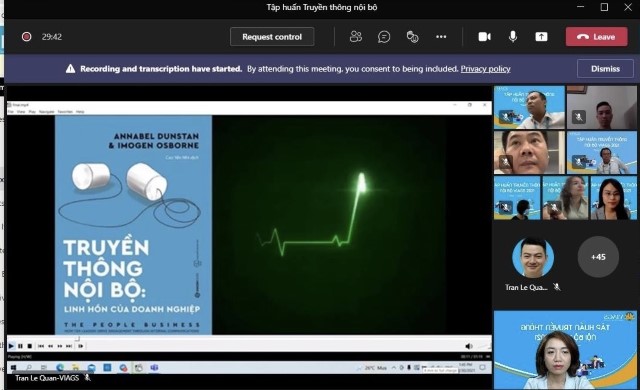The height and width of the screenshot is (390, 640).
Task: Click the media player seek bar
Action: [x=249, y=339]
